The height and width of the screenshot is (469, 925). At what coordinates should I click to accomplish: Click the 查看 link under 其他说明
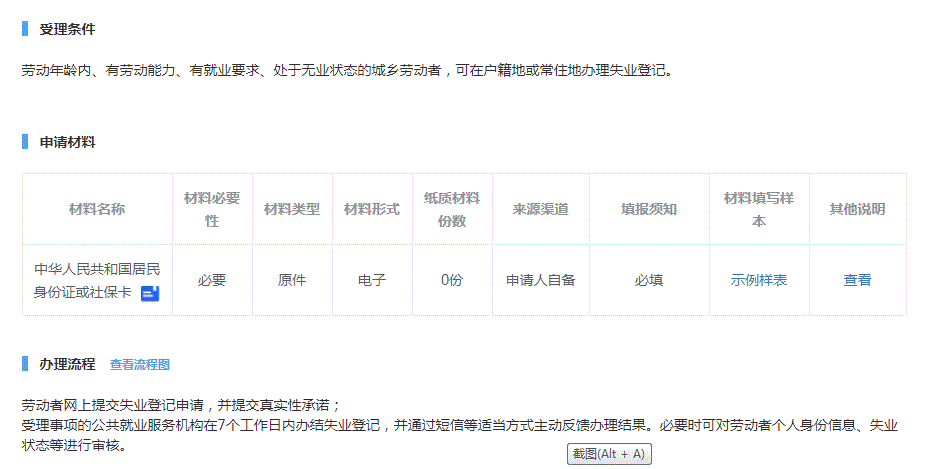tap(857, 280)
